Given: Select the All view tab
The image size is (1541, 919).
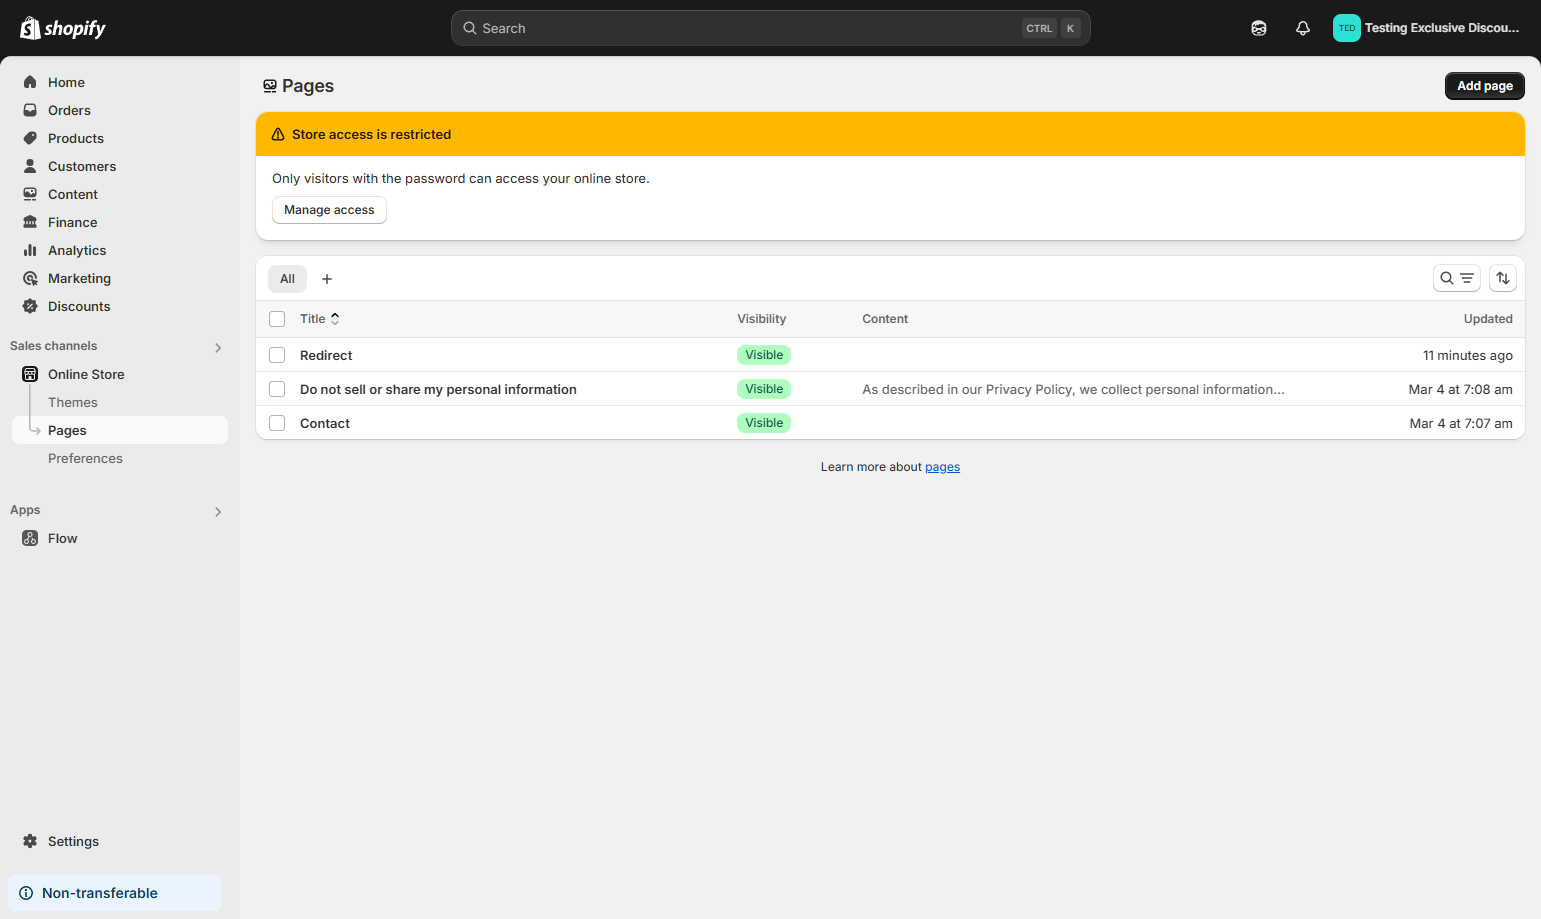Looking at the screenshot, I should tap(287, 279).
